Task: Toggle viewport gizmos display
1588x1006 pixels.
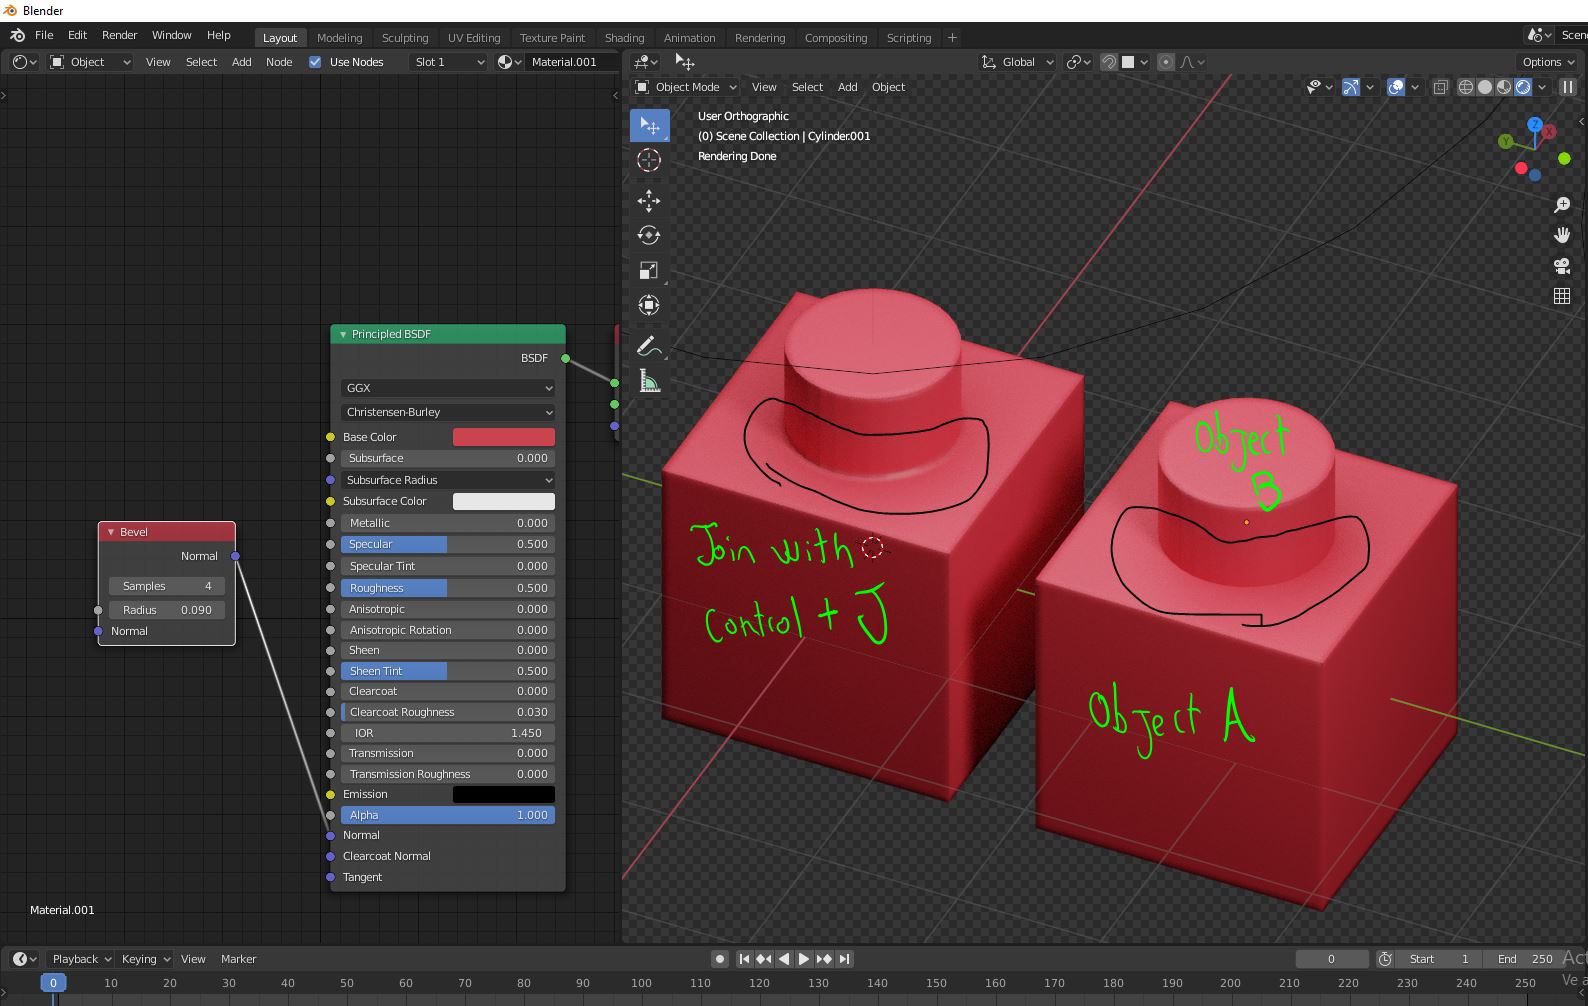Action: pyautogui.click(x=1351, y=87)
